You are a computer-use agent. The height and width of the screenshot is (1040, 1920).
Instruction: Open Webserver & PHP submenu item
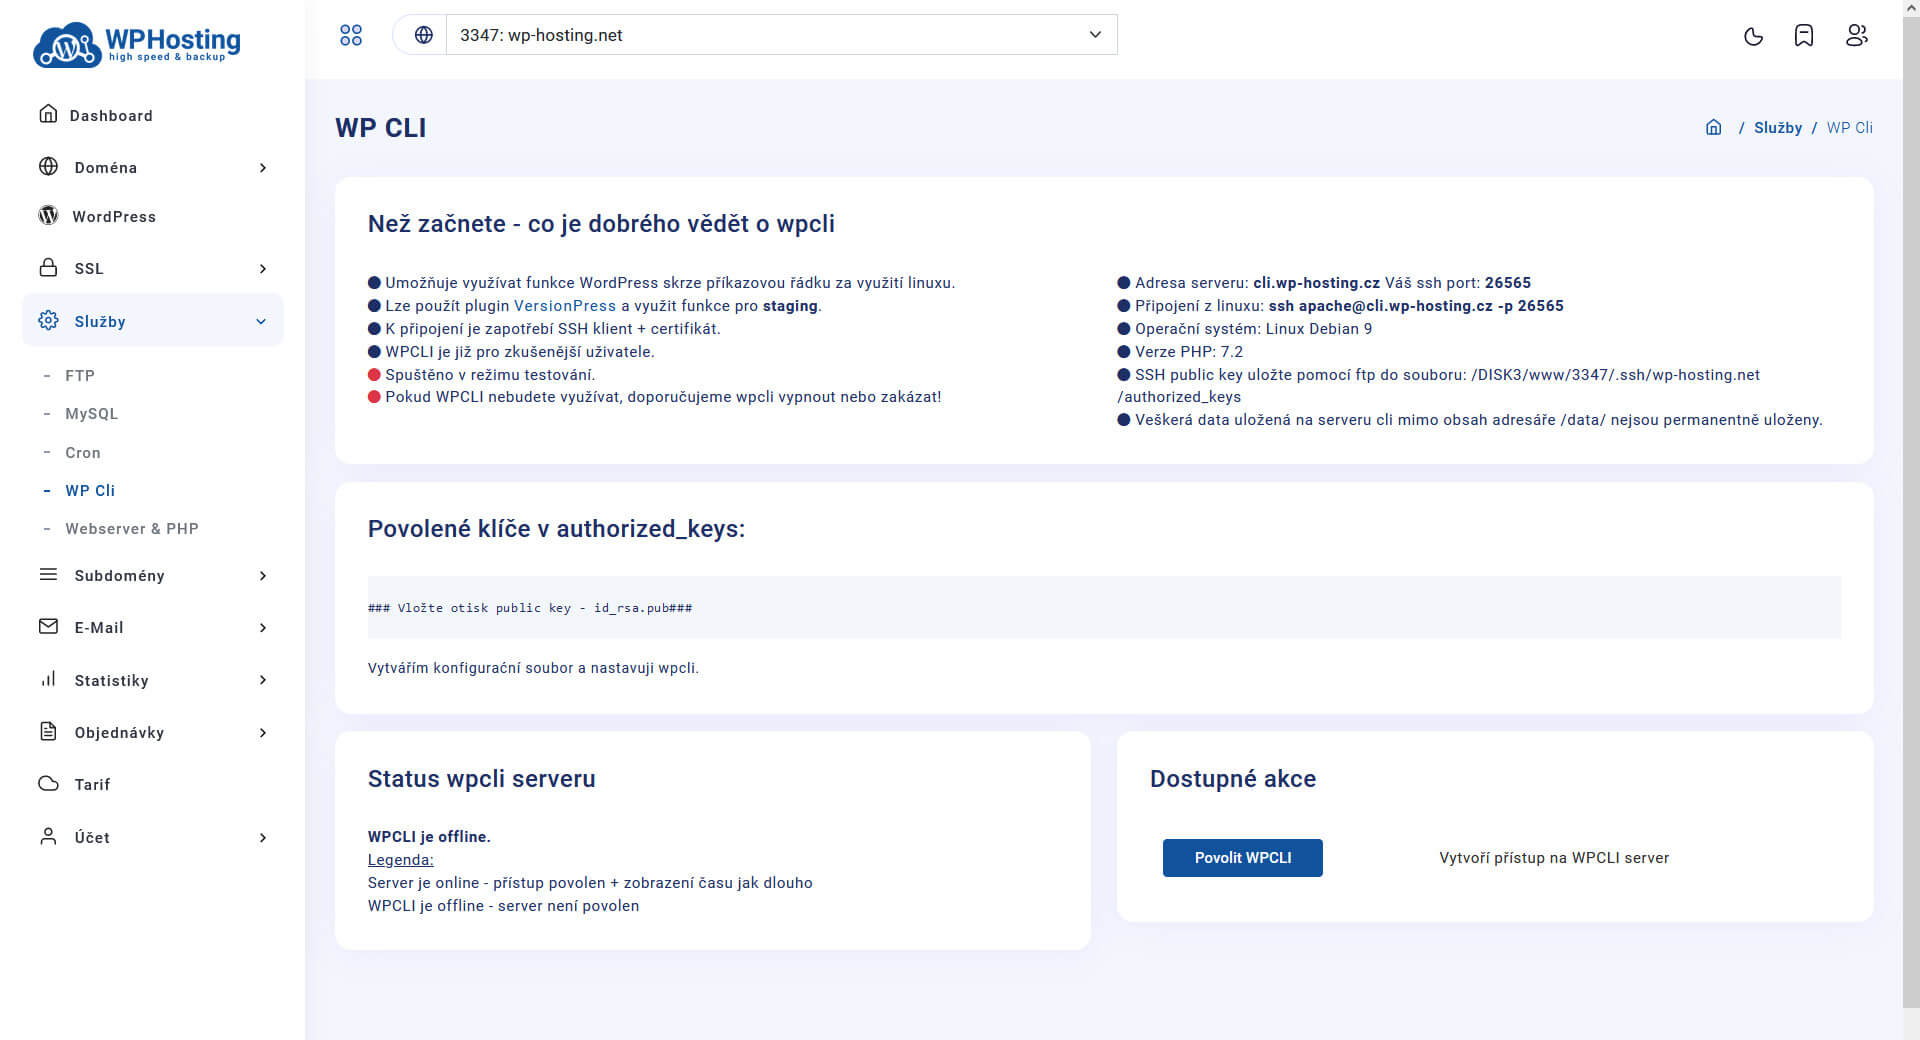coord(132,529)
